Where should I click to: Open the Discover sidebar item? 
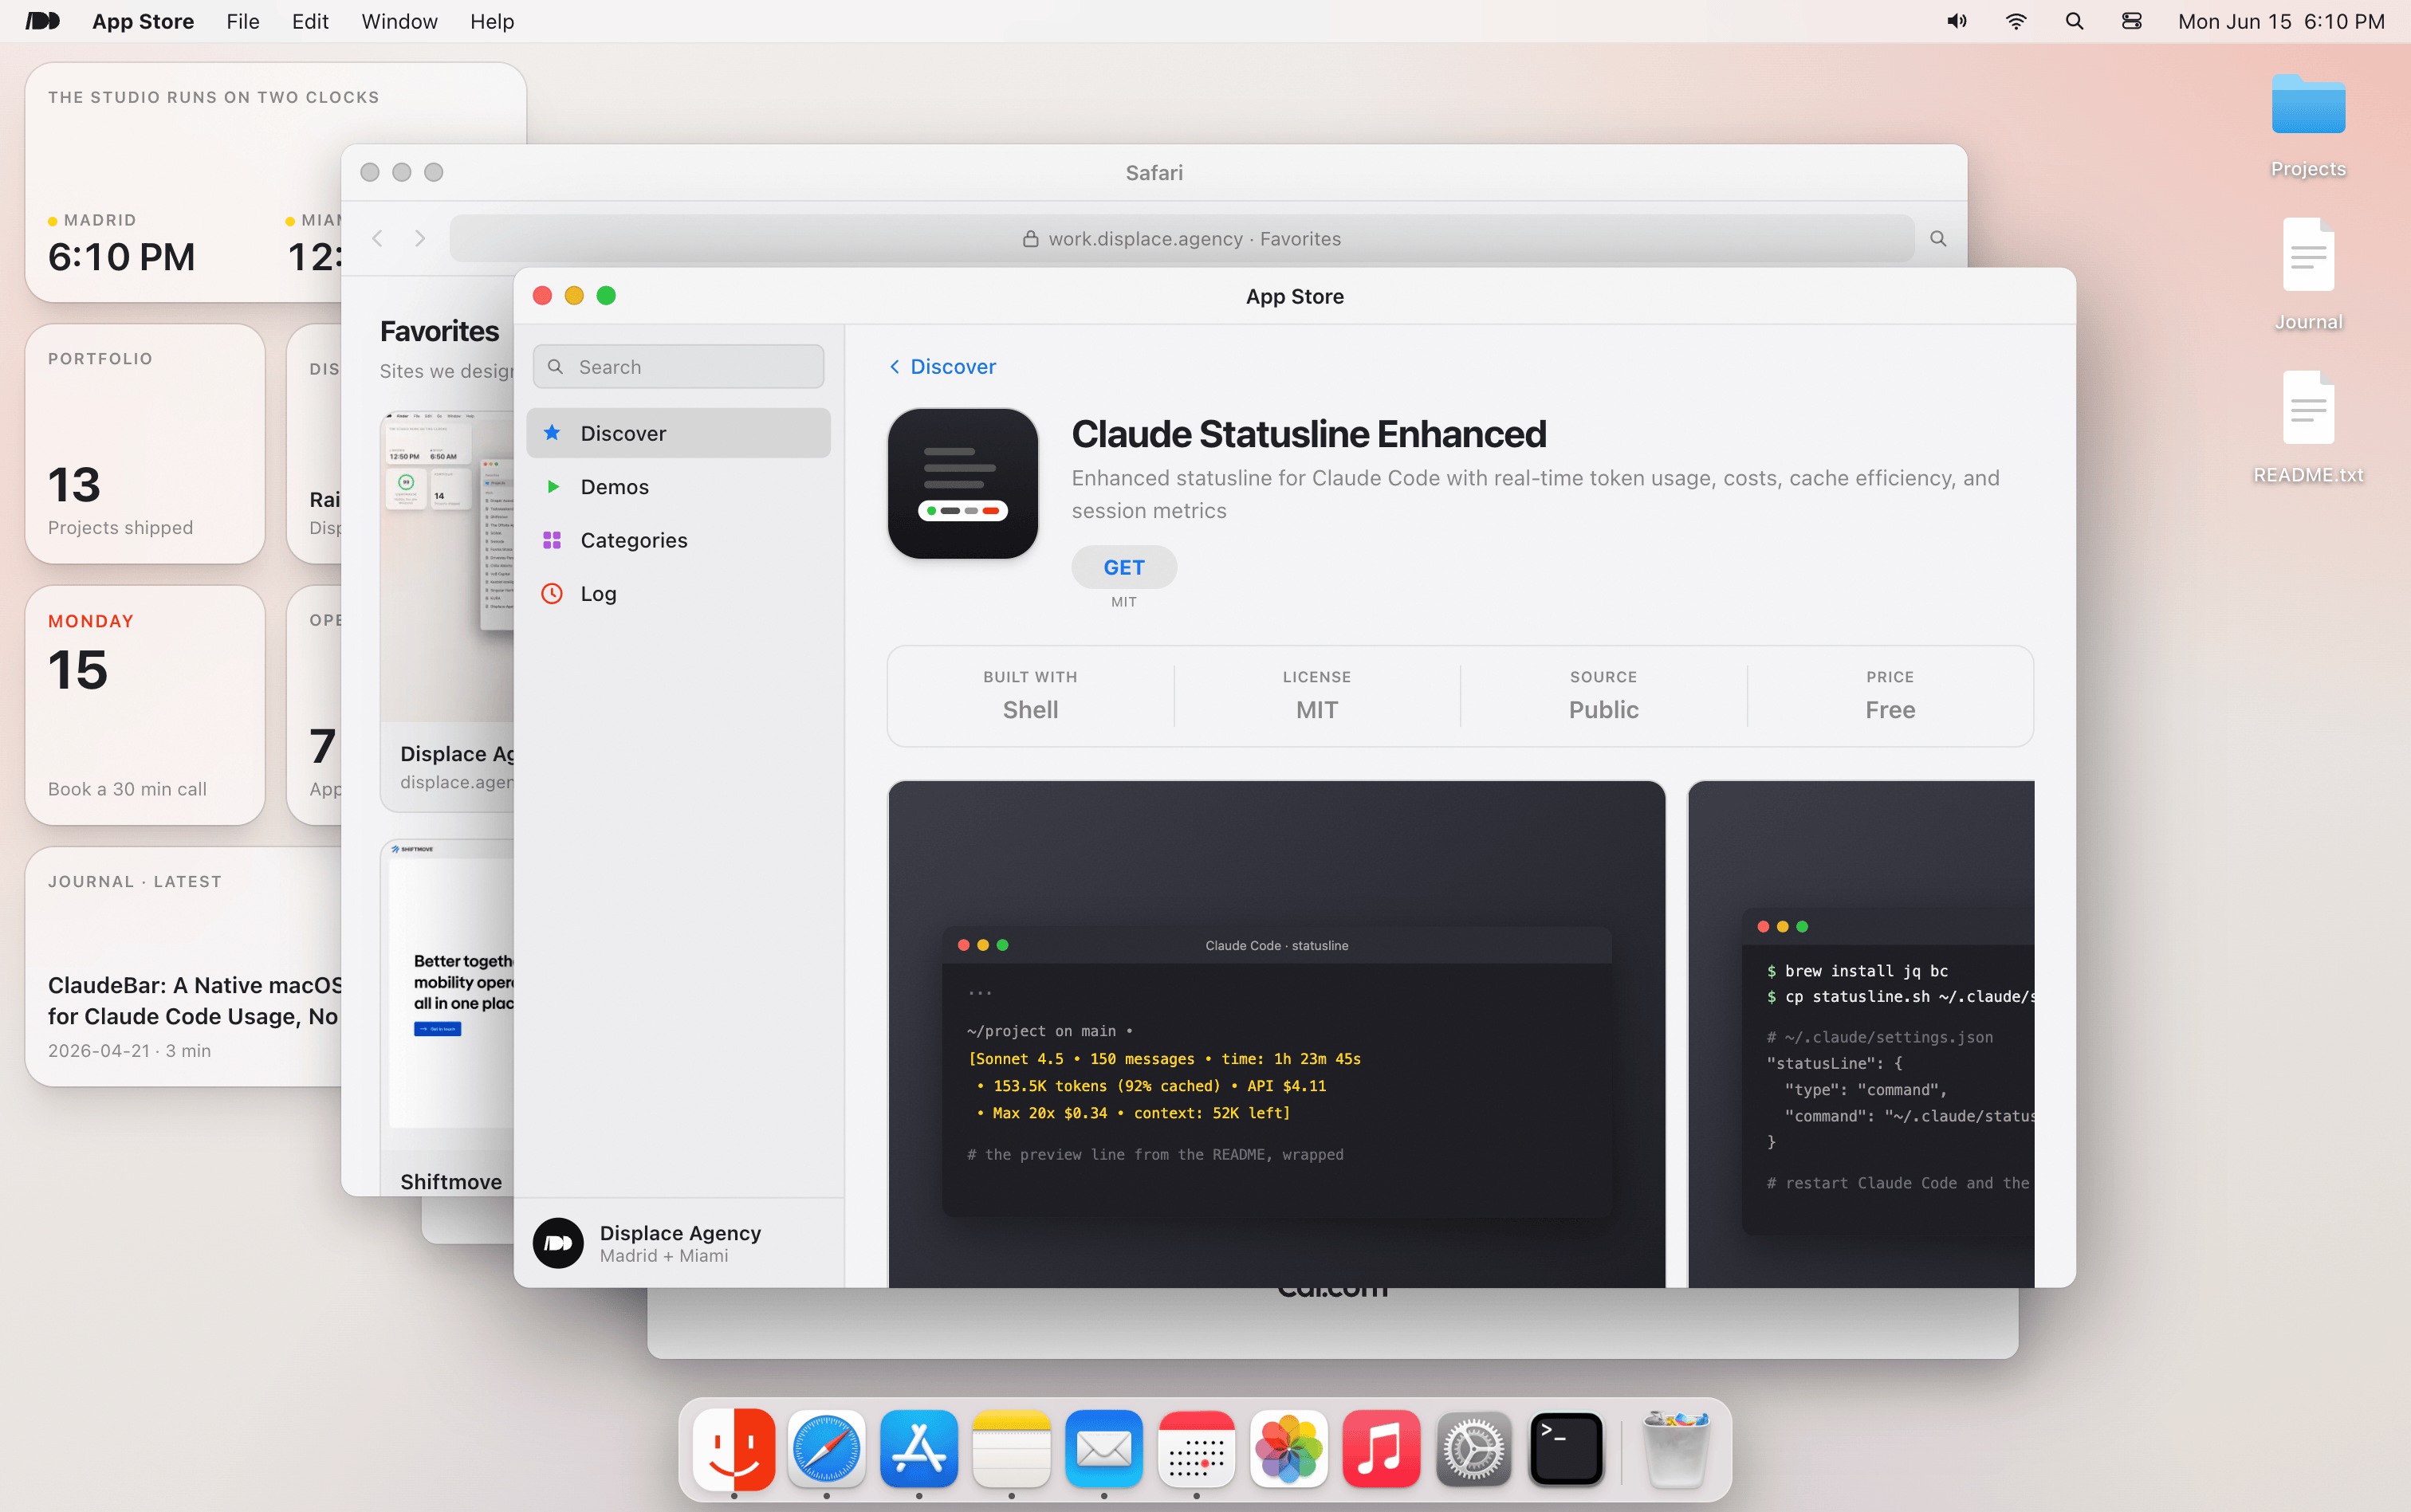click(x=678, y=433)
